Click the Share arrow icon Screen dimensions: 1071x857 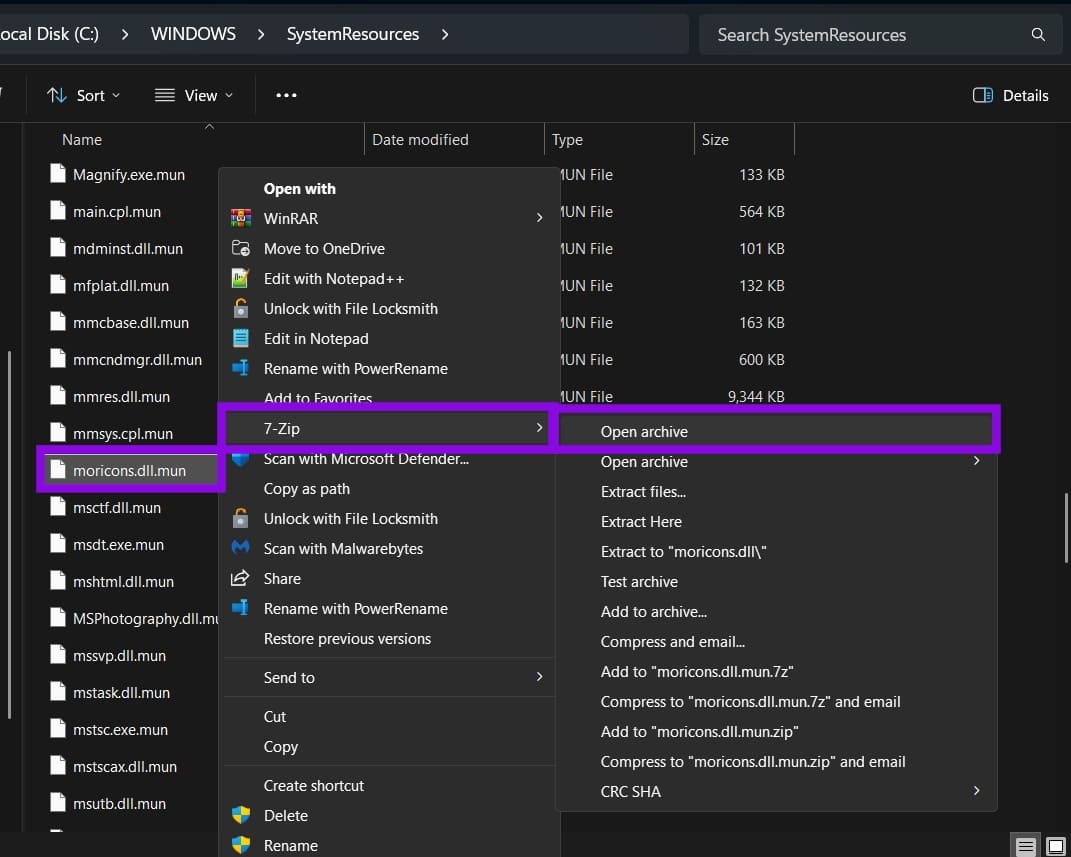tap(240, 578)
